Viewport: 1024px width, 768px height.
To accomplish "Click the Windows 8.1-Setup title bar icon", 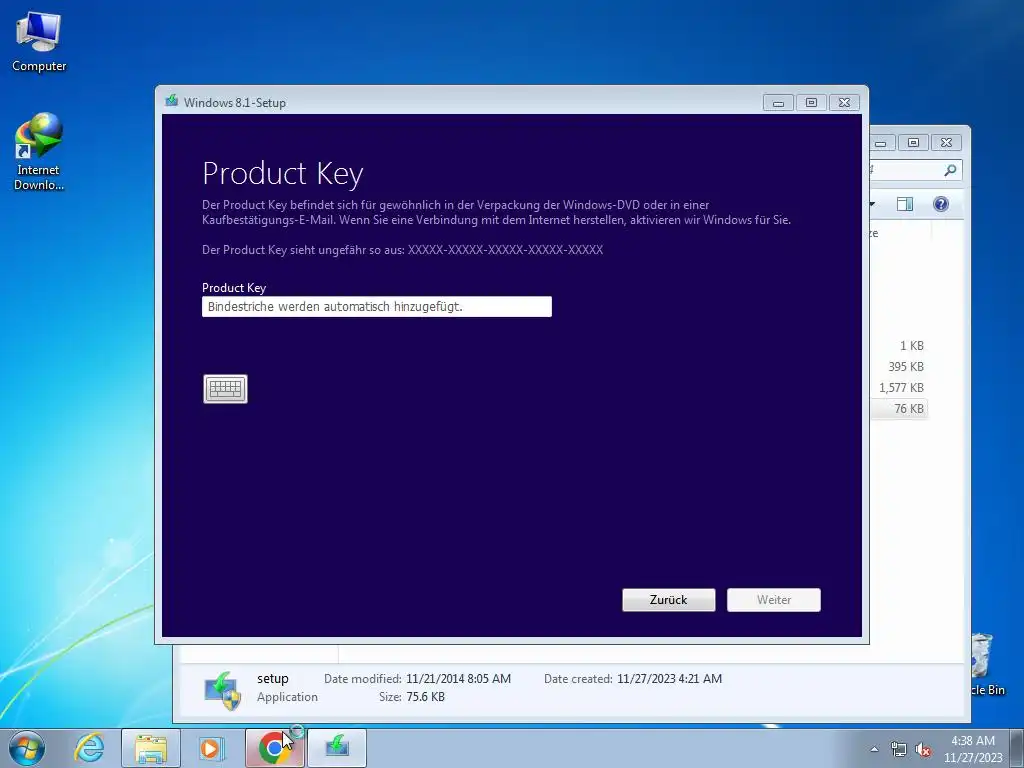I will click(x=172, y=101).
